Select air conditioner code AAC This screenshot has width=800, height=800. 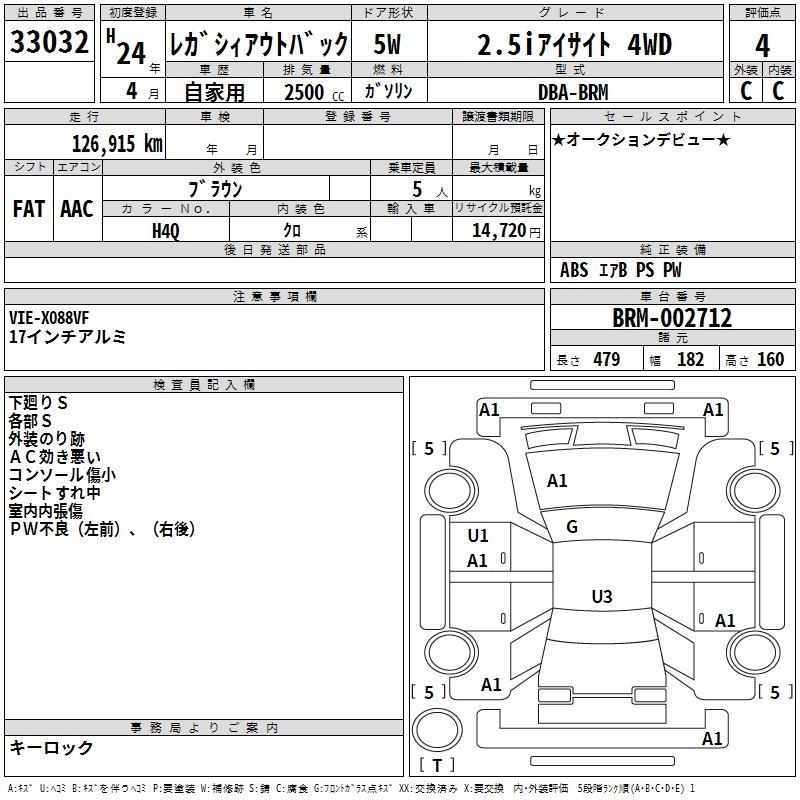pyautogui.click(x=77, y=209)
